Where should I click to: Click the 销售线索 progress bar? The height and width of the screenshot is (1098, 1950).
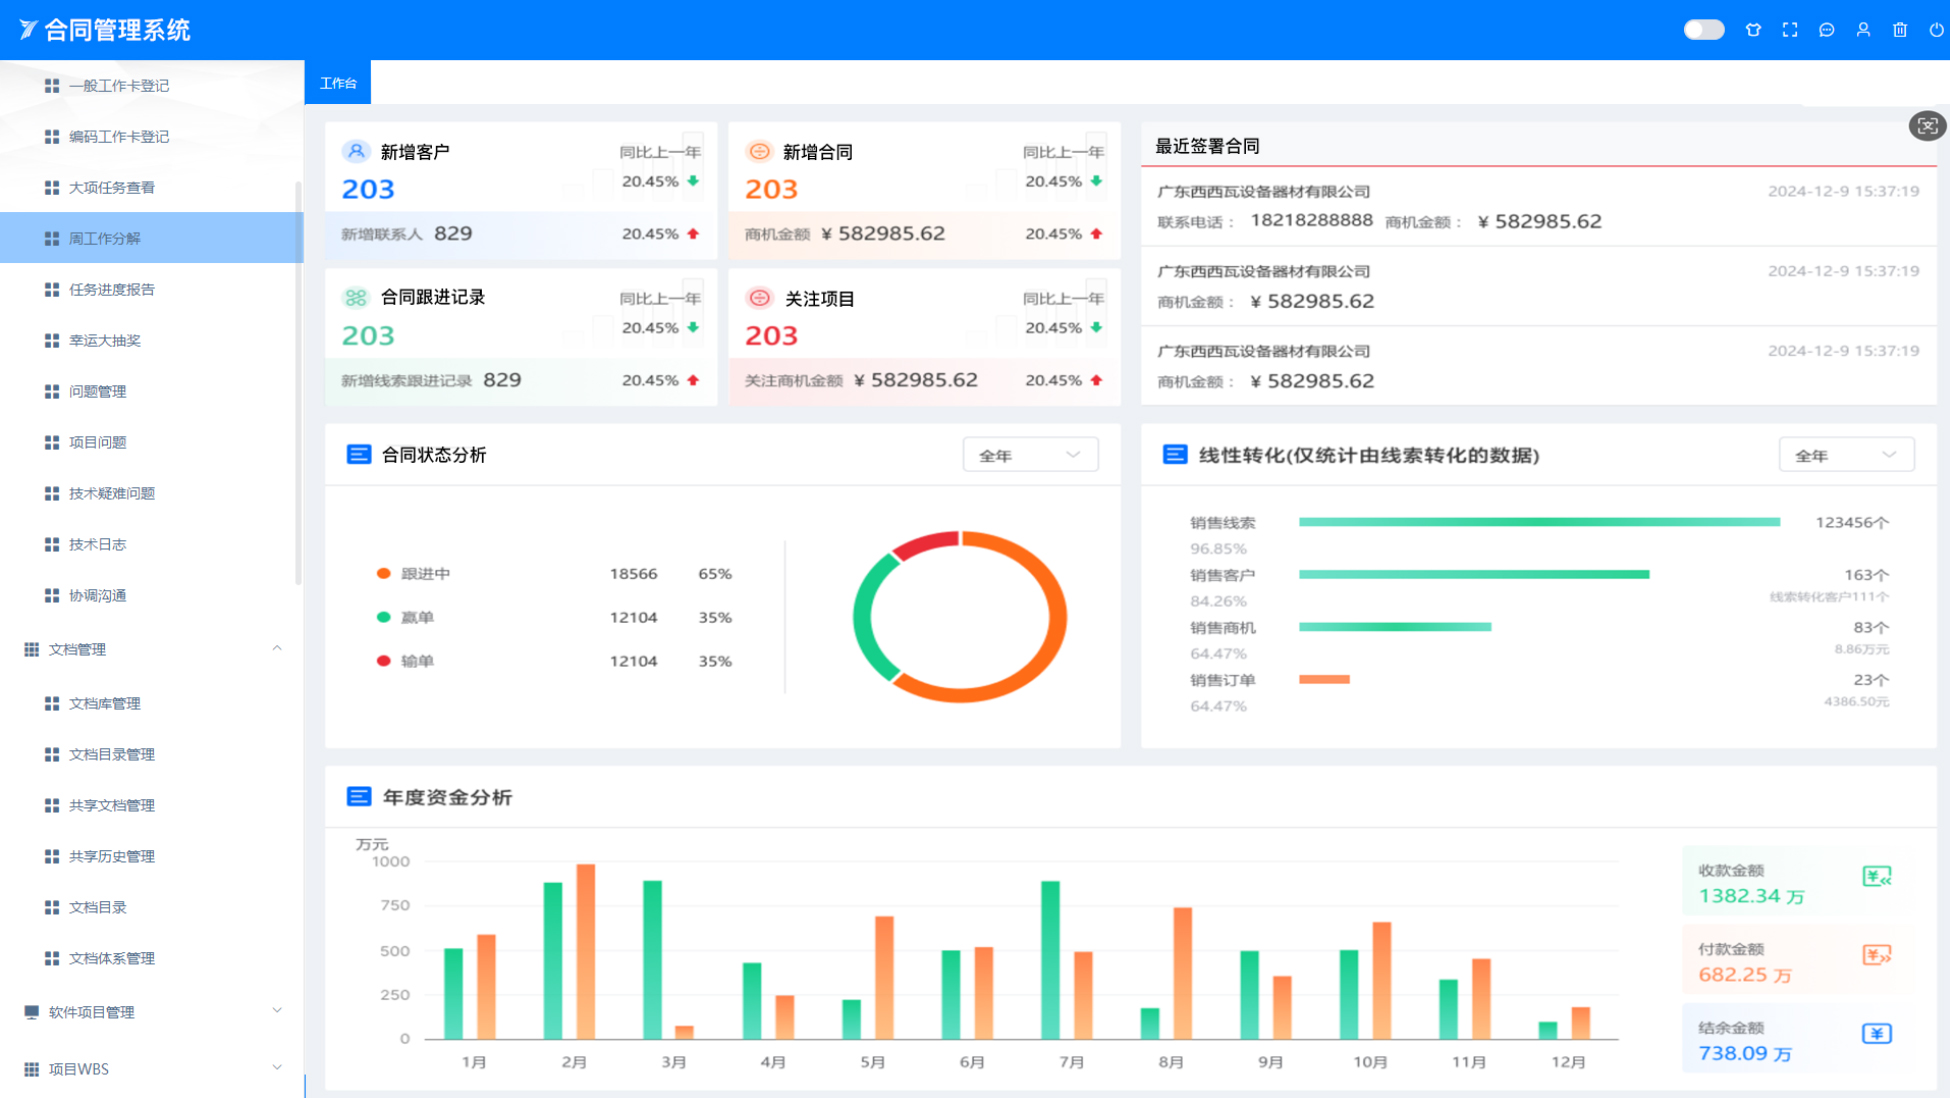click(1539, 522)
